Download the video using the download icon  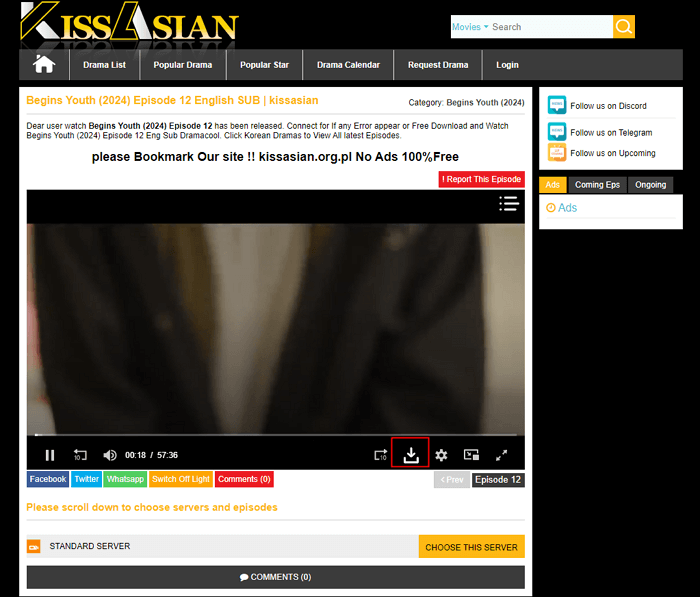click(411, 455)
